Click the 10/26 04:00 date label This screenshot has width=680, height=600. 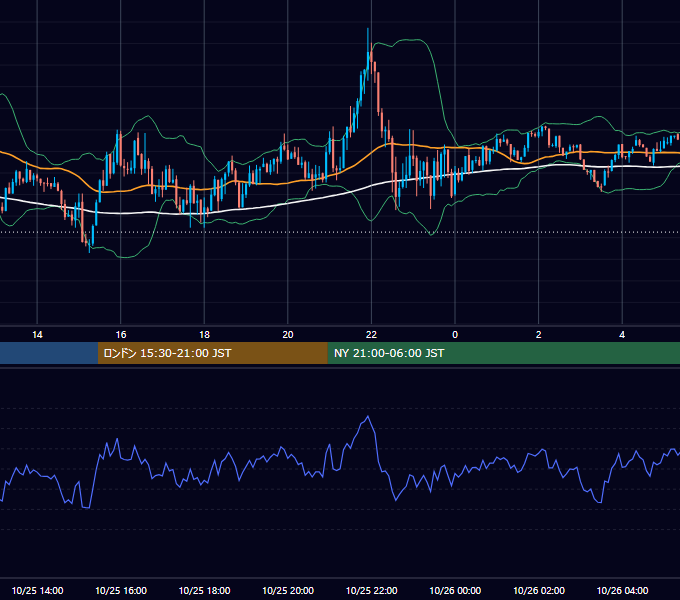[622, 590]
